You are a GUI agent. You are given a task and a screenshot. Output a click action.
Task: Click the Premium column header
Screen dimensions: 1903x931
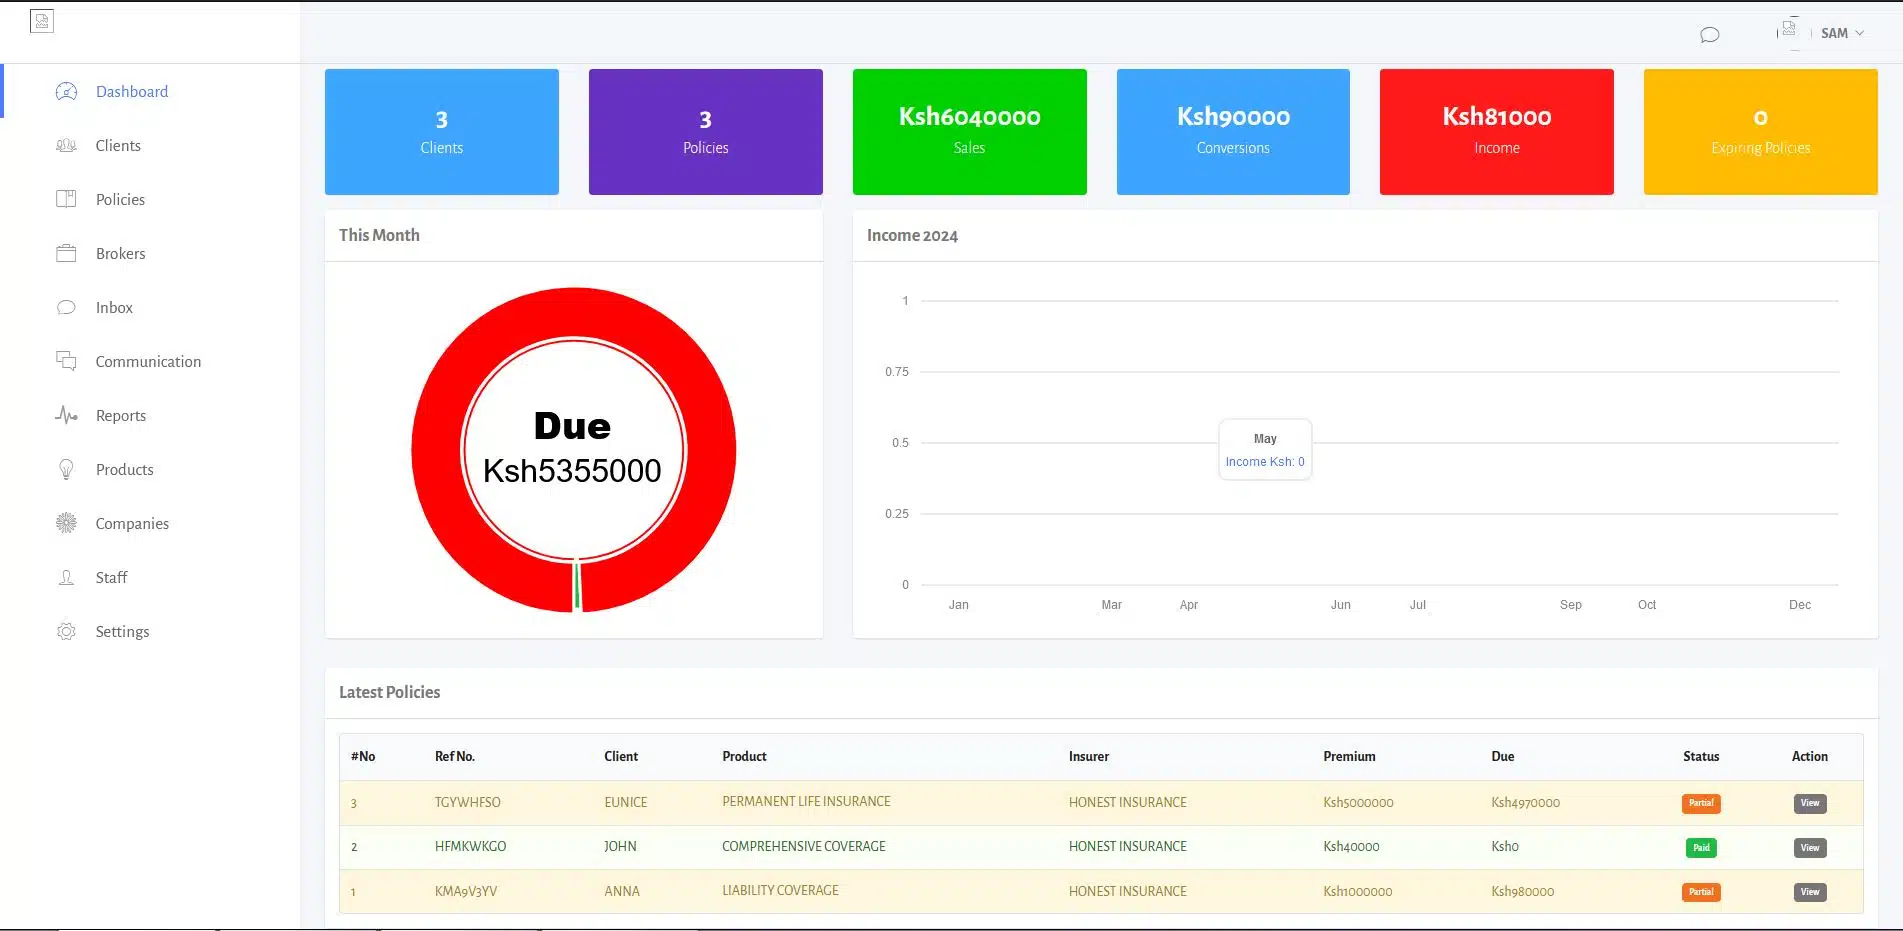(1349, 757)
